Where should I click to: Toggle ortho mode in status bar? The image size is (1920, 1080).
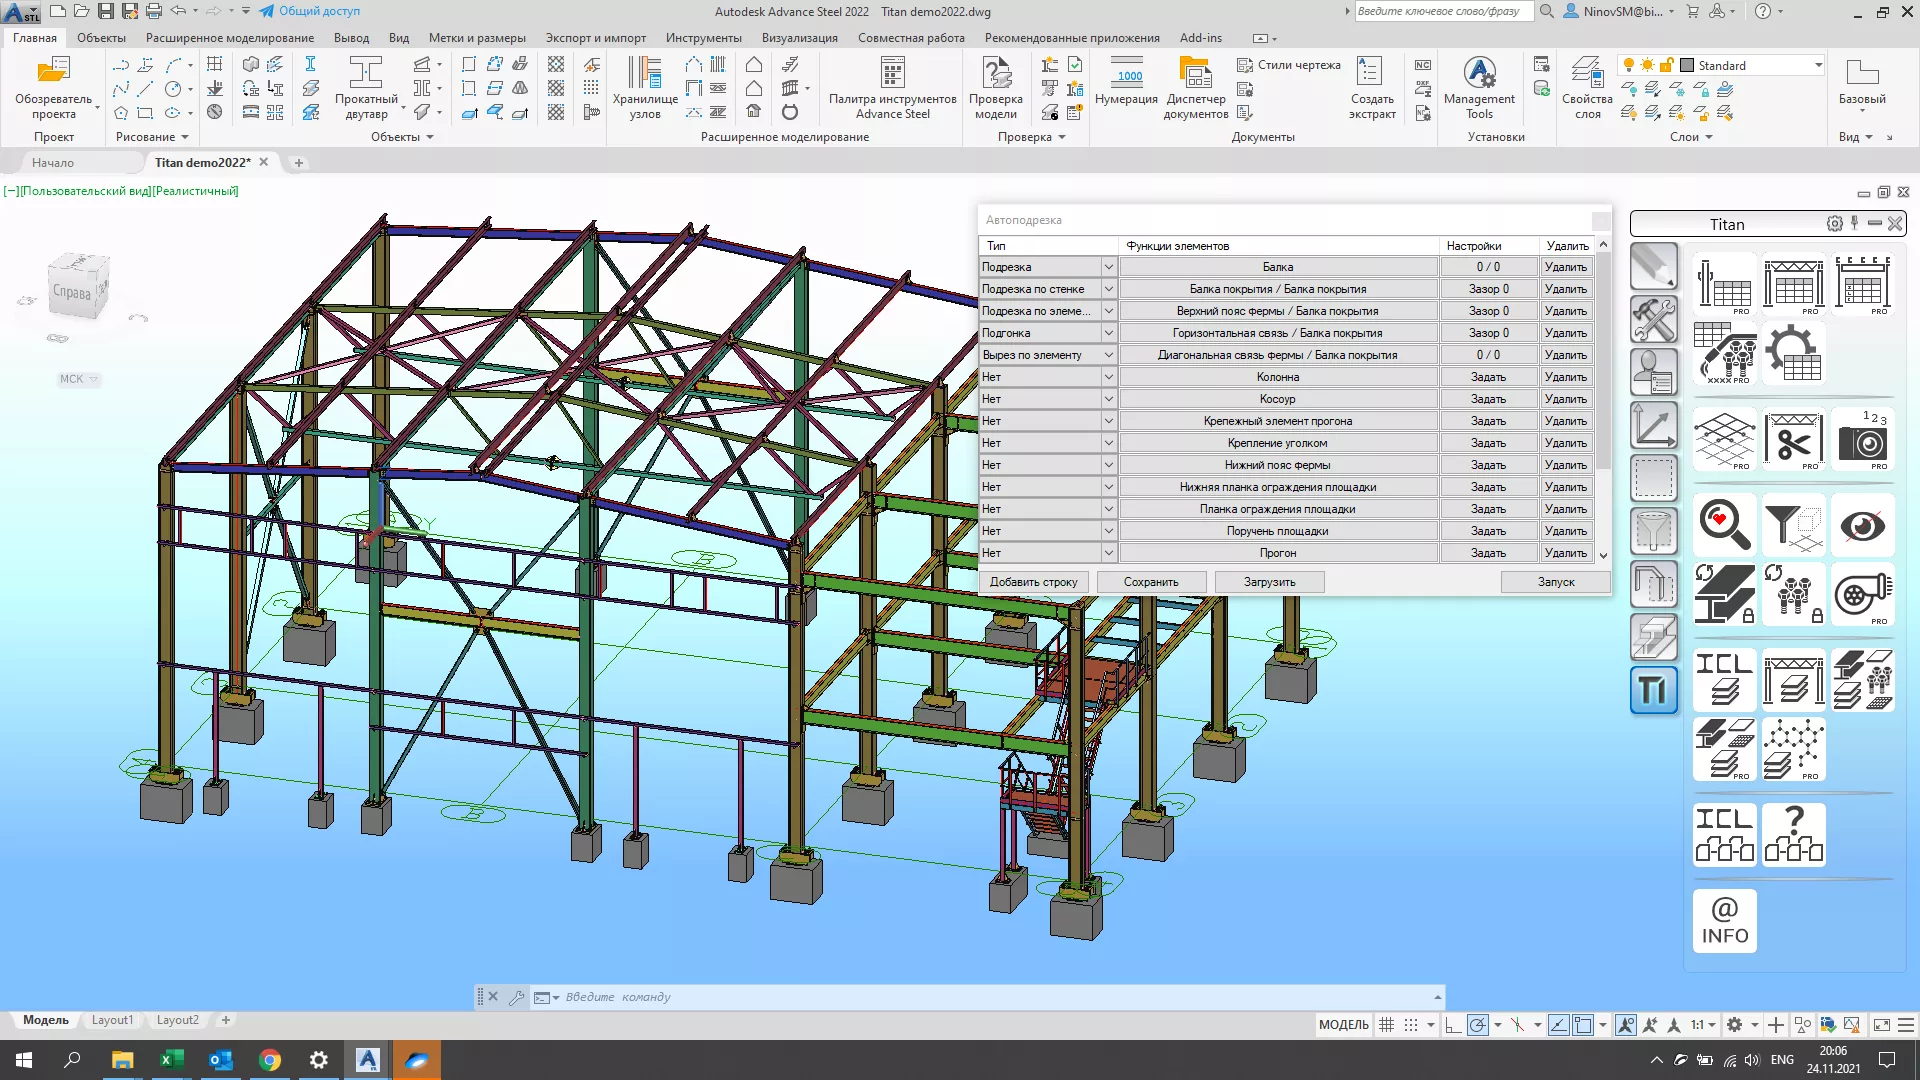[x=1453, y=1025]
